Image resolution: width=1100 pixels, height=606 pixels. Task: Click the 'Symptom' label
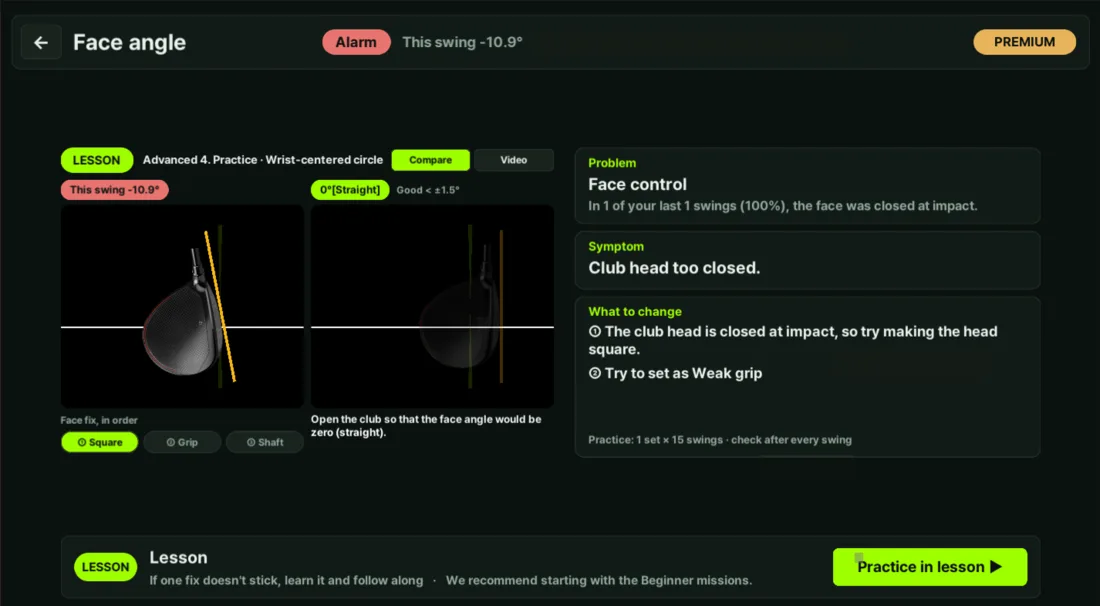616,247
